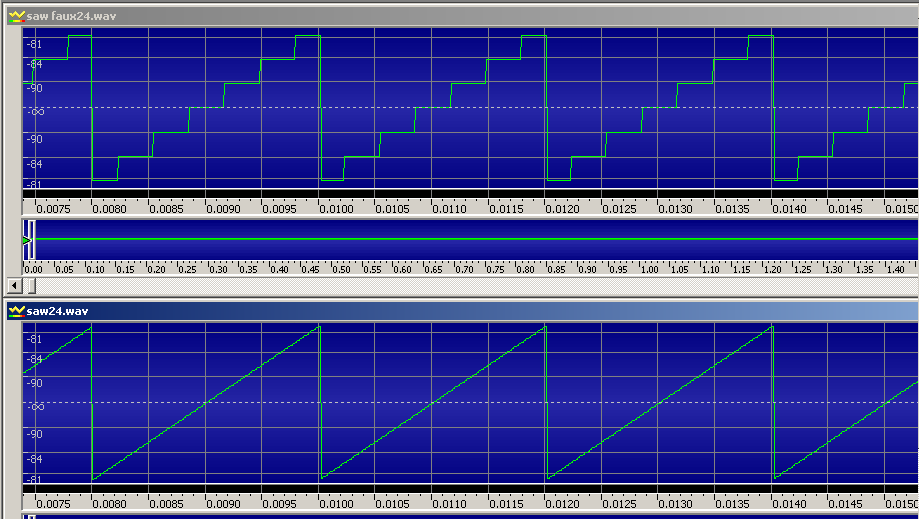Click 0.0090 on saw faux24.wav time ruler
This screenshot has width=919, height=519.
pos(223,209)
